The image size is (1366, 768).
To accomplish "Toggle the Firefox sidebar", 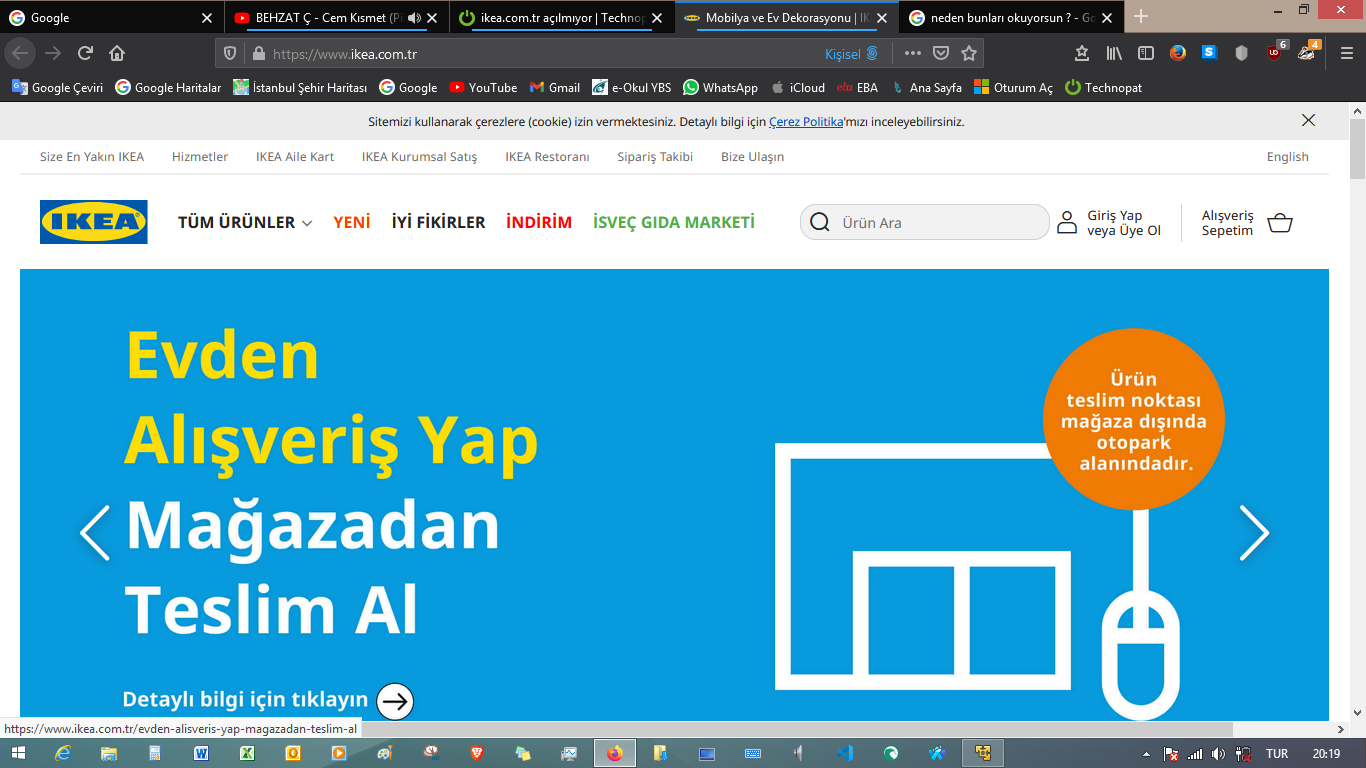I will coord(1146,53).
